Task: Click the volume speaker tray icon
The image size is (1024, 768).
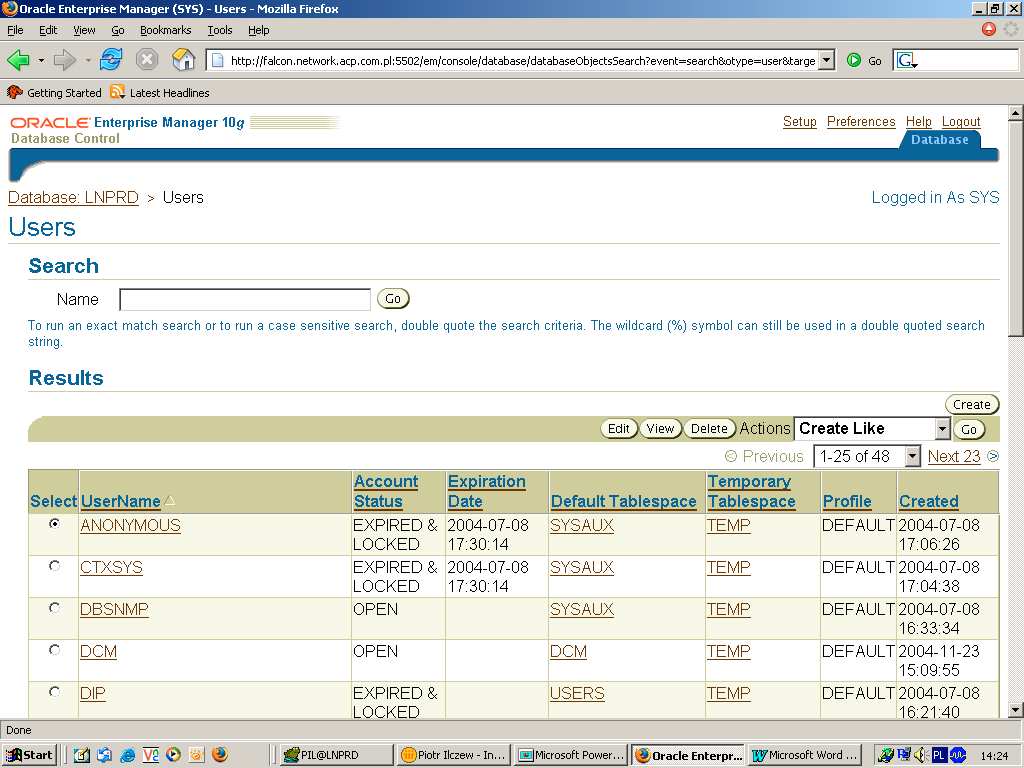Action: click(x=921, y=755)
